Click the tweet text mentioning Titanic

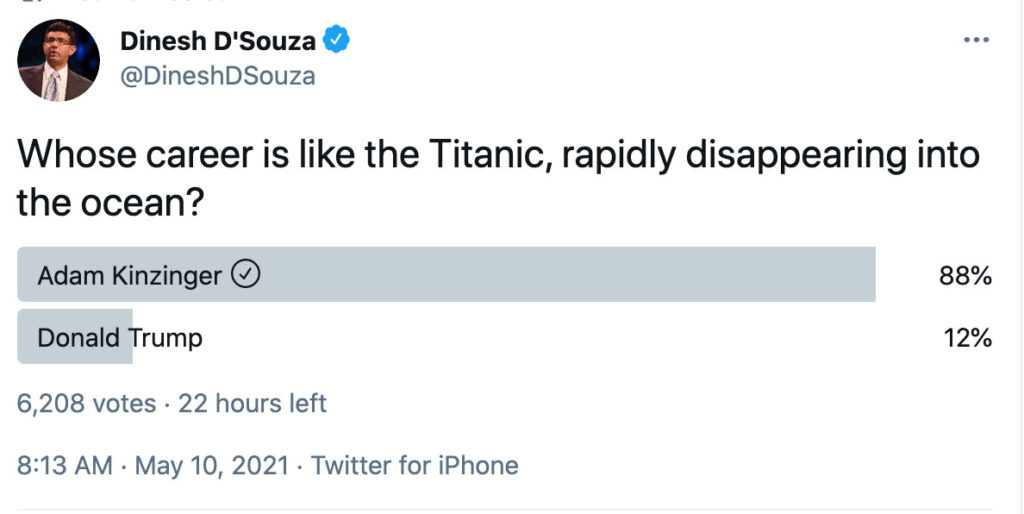[498, 155]
